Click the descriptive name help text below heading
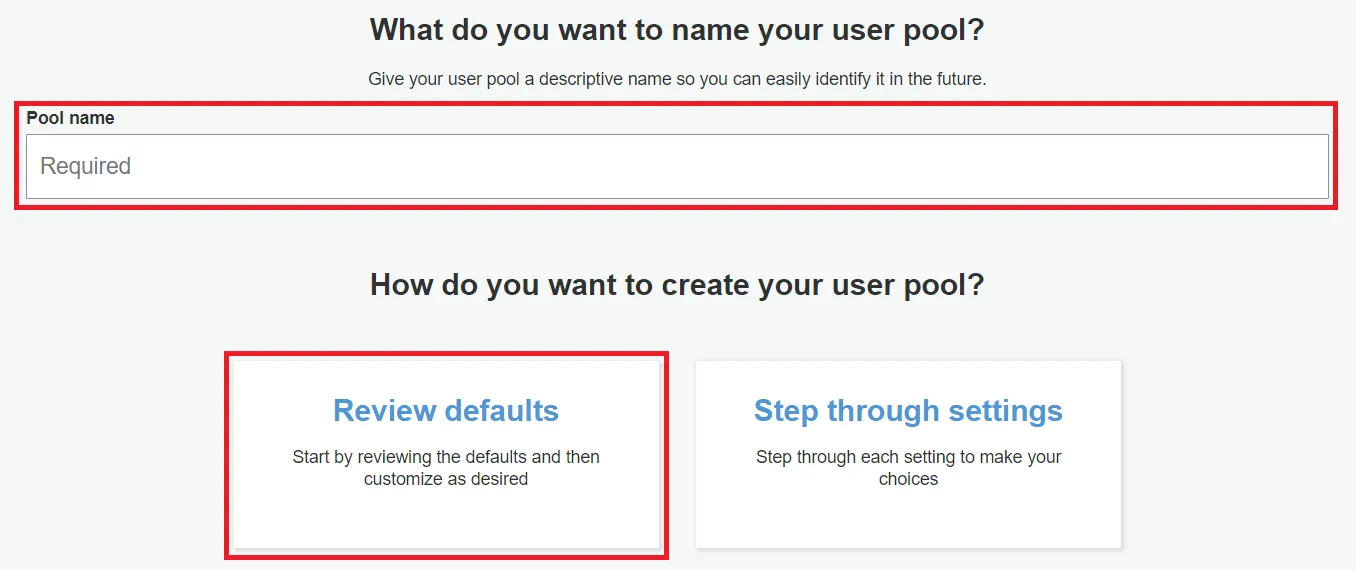 coord(677,79)
